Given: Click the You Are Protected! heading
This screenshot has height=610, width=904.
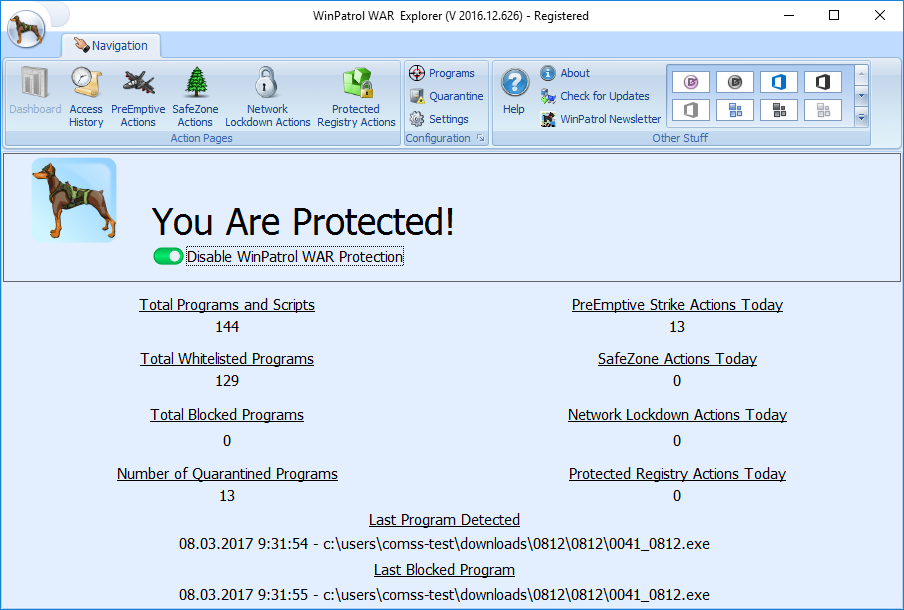Looking at the screenshot, I should [303, 221].
